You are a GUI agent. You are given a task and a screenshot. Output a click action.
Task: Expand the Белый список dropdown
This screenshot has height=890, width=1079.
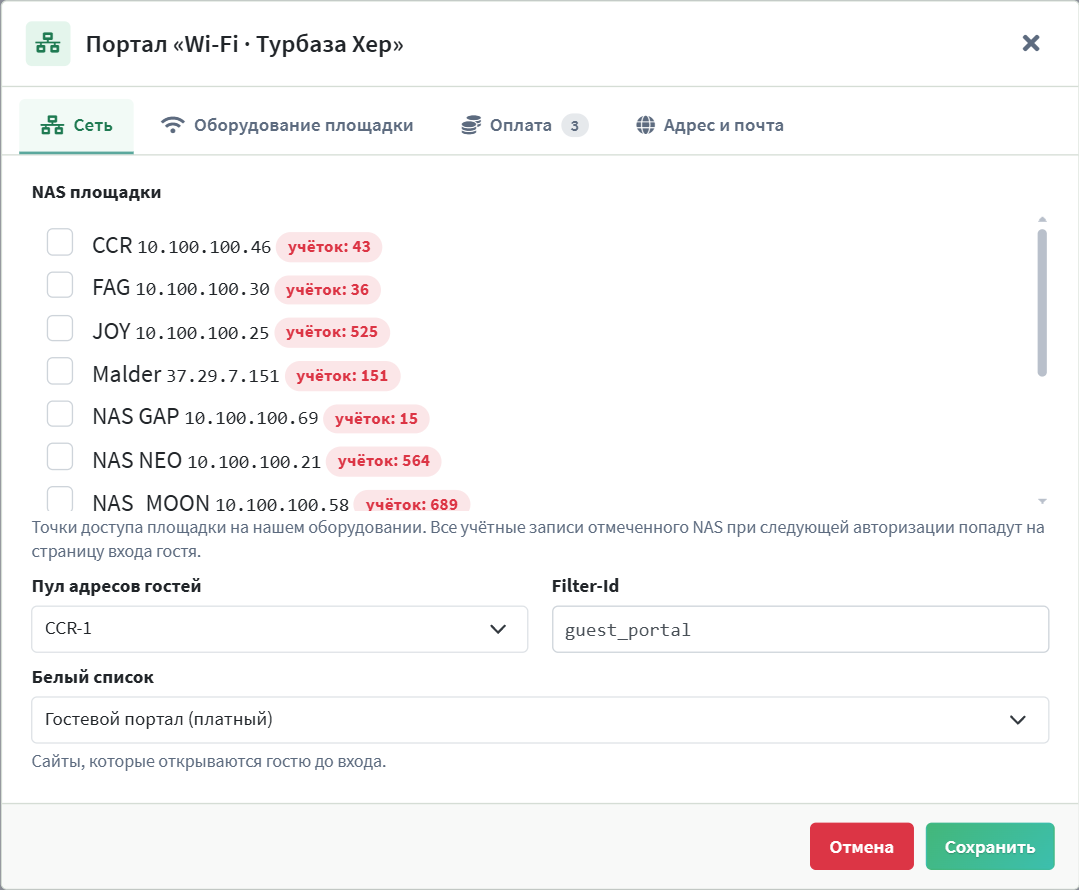click(x=540, y=720)
